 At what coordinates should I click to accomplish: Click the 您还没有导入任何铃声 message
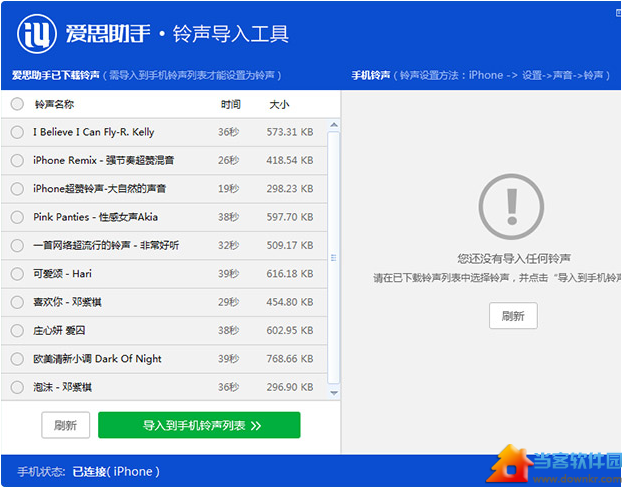click(x=514, y=259)
